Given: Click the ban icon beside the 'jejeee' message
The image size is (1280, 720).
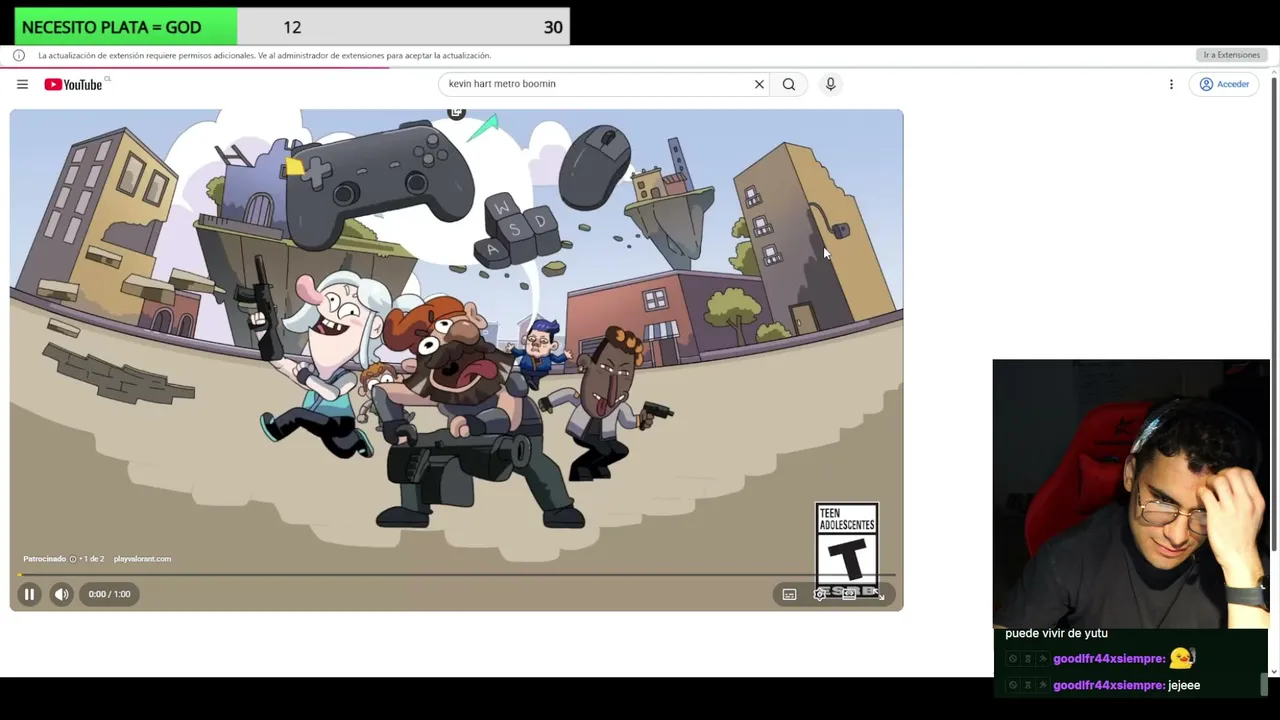Looking at the screenshot, I should [1013, 685].
